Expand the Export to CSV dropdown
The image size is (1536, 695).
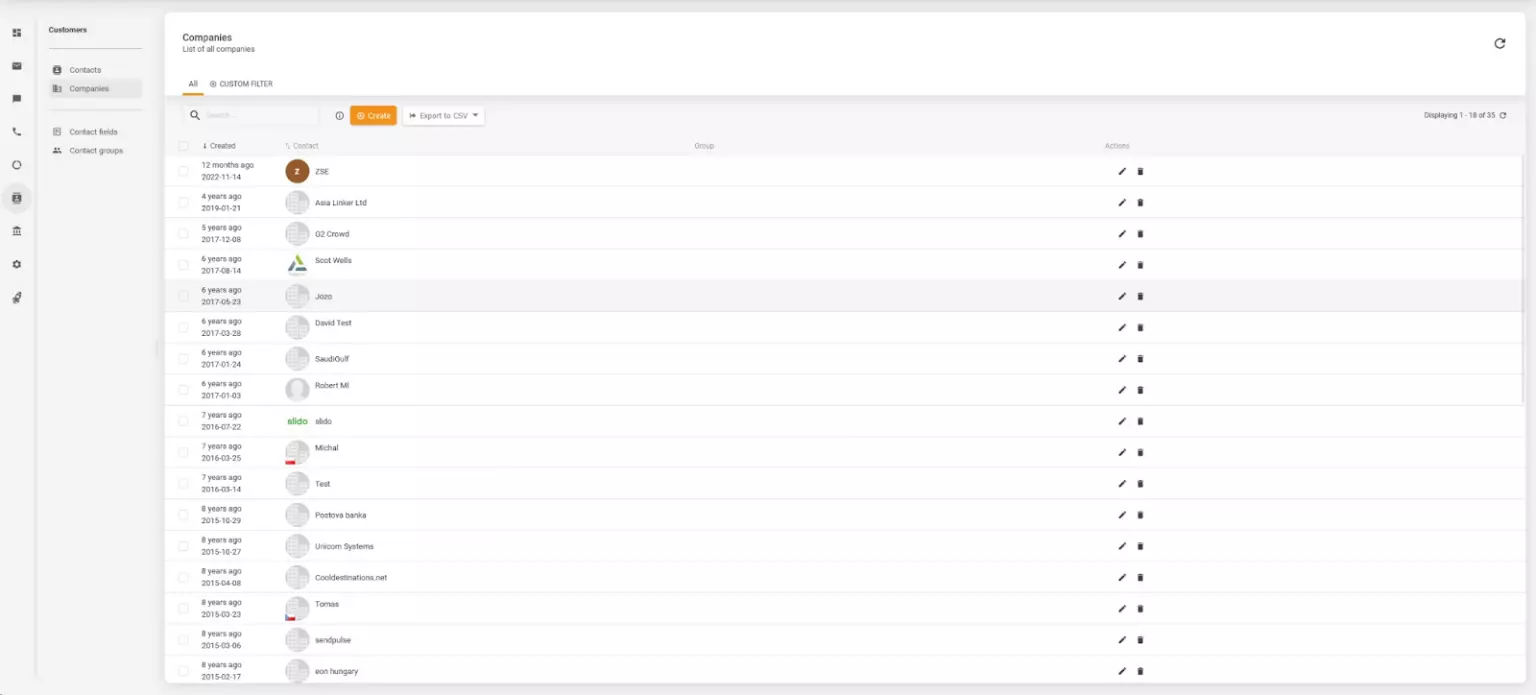click(474, 115)
